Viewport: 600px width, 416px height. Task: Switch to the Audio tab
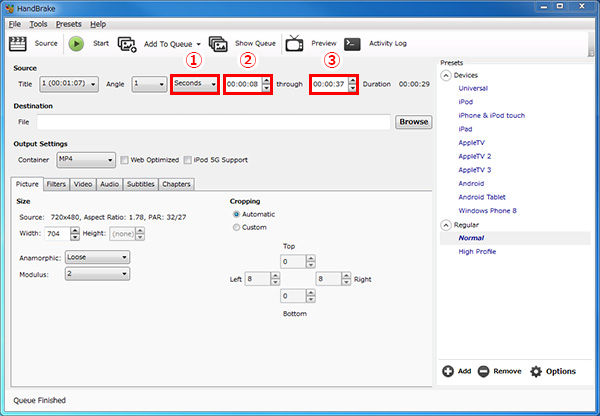click(x=110, y=184)
